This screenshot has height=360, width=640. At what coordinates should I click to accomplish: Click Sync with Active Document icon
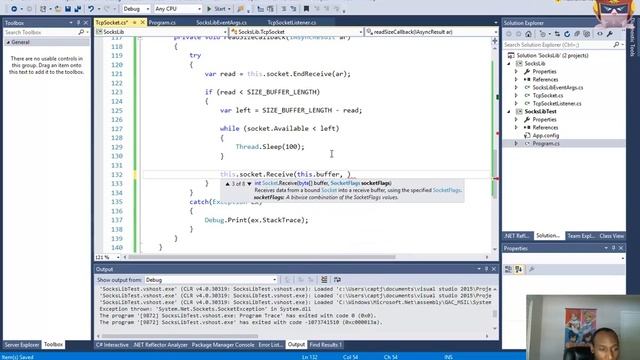[557, 34]
